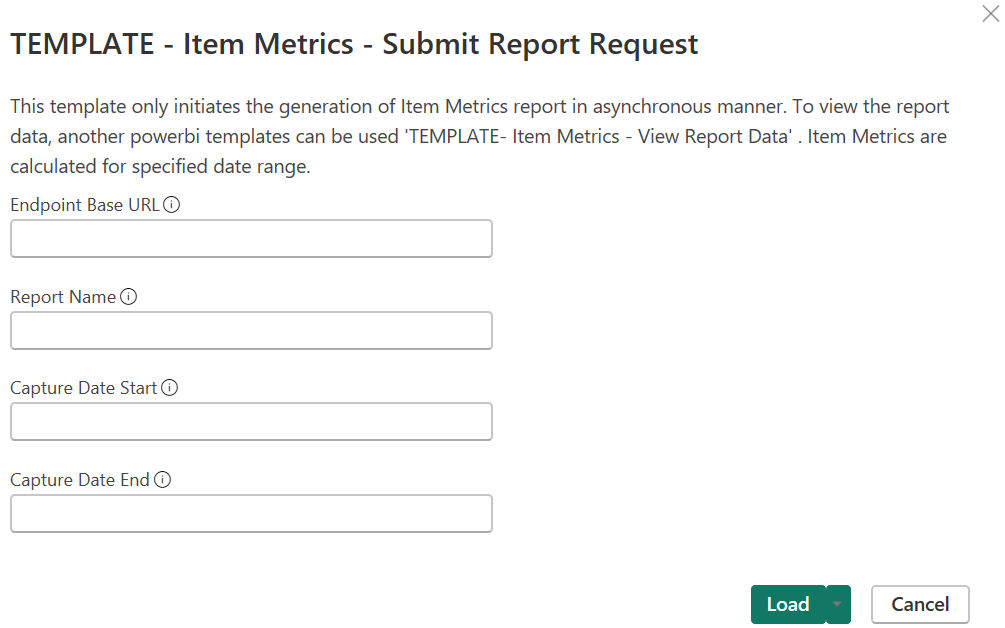1005x628 pixels.
Task: Click the info icon beside Capture Date End
Action: [162, 479]
